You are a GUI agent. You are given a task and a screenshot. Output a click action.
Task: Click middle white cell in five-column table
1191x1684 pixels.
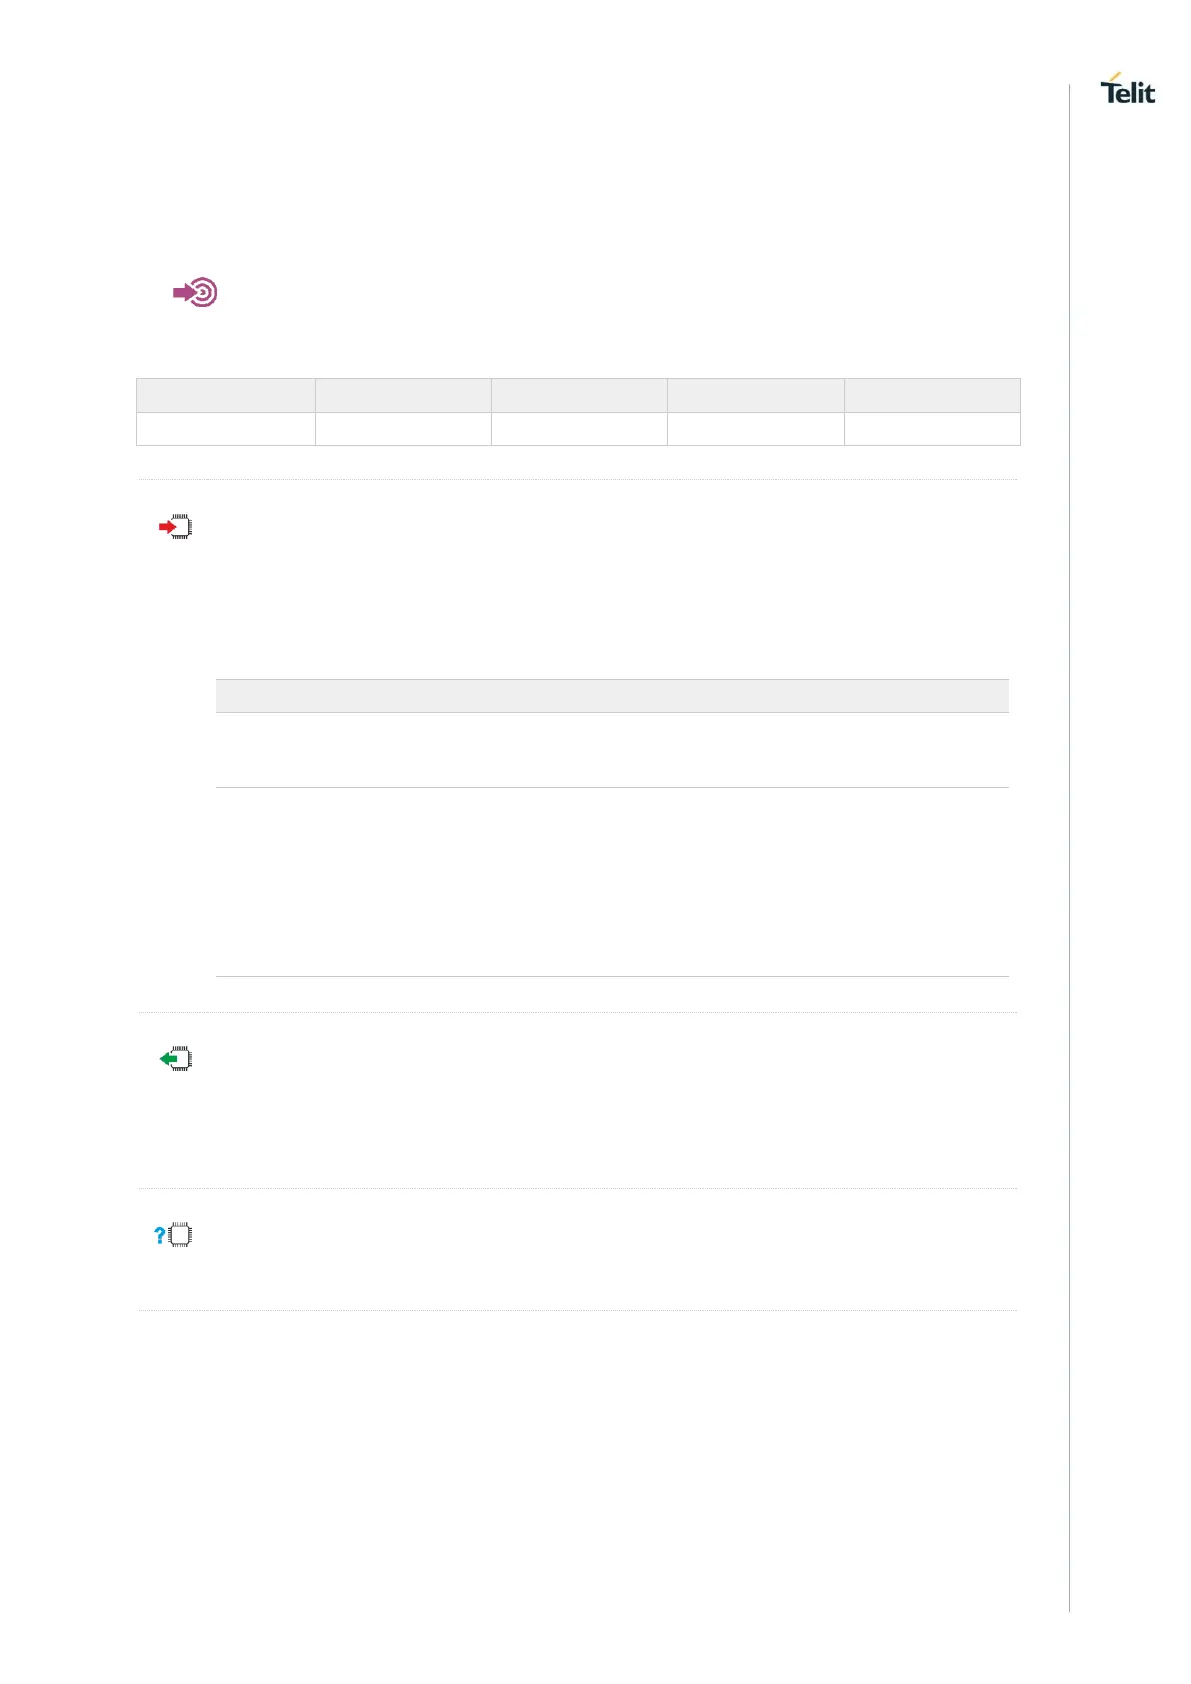coord(579,429)
